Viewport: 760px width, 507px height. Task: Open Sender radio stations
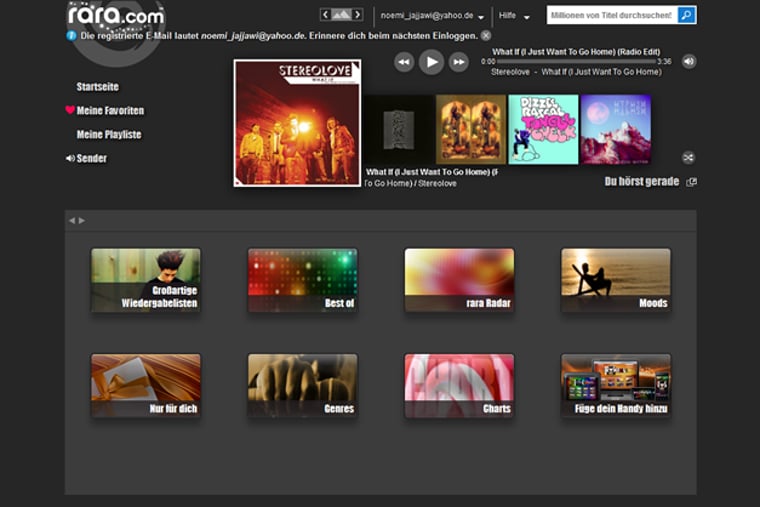click(x=91, y=158)
